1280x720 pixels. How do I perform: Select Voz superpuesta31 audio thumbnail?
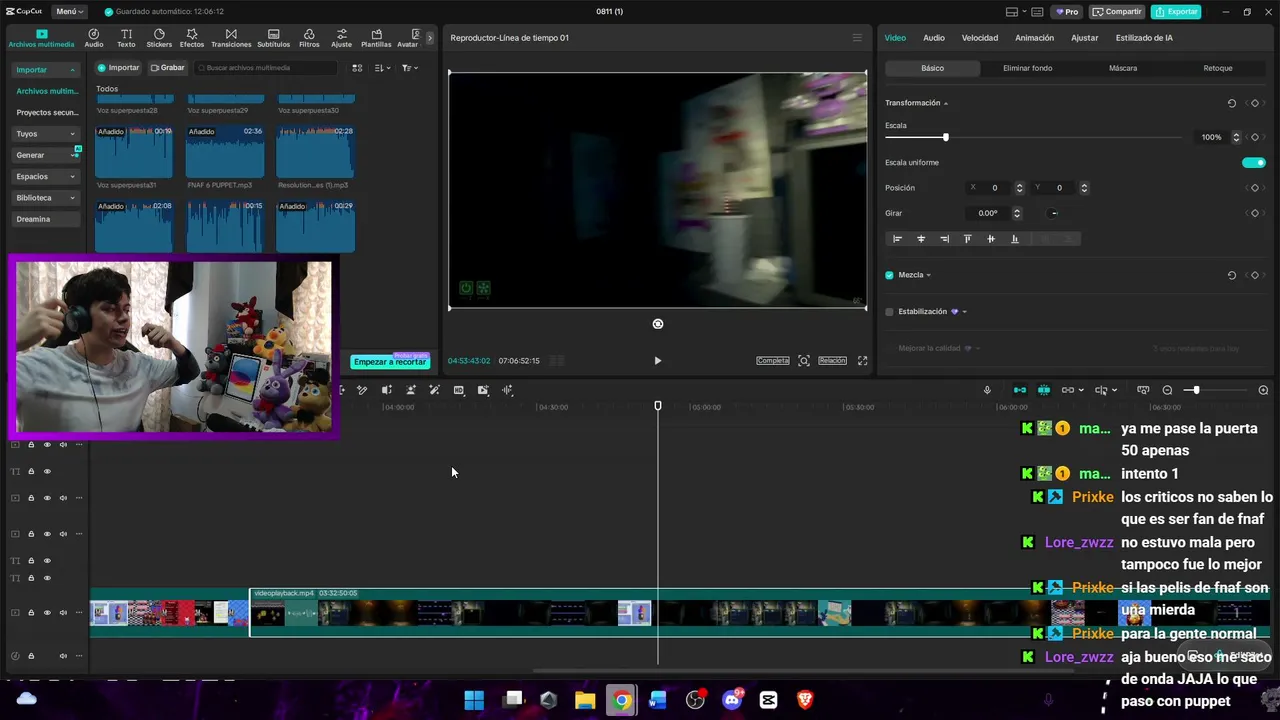point(134,152)
